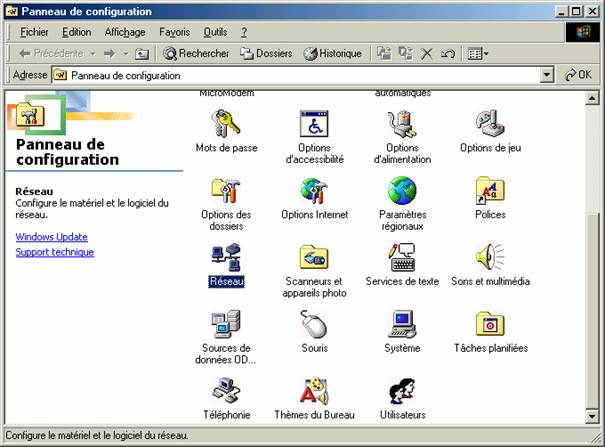605x447 pixels.
Task: Click the Delete X toolbar icon
Action: pyautogui.click(x=426, y=54)
